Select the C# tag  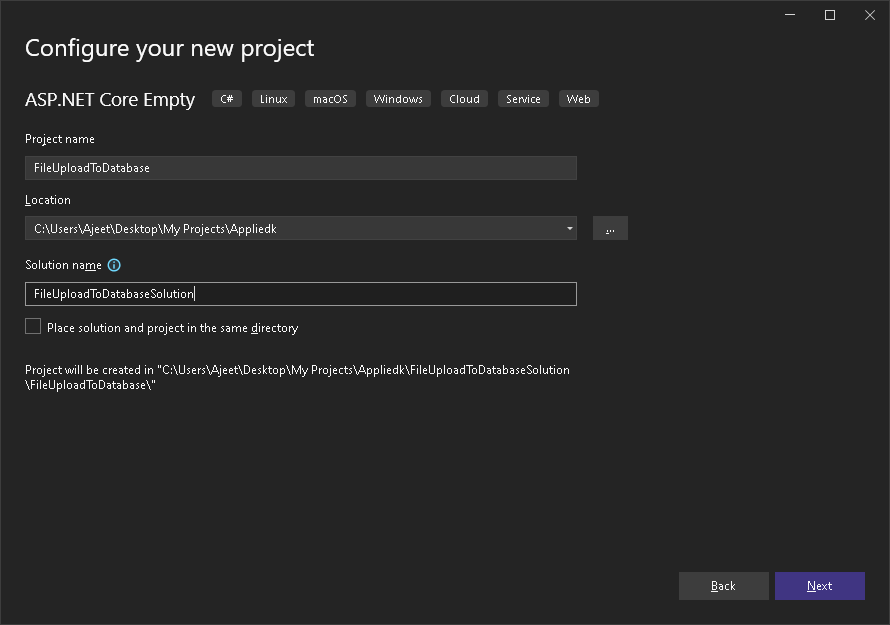click(x=227, y=99)
